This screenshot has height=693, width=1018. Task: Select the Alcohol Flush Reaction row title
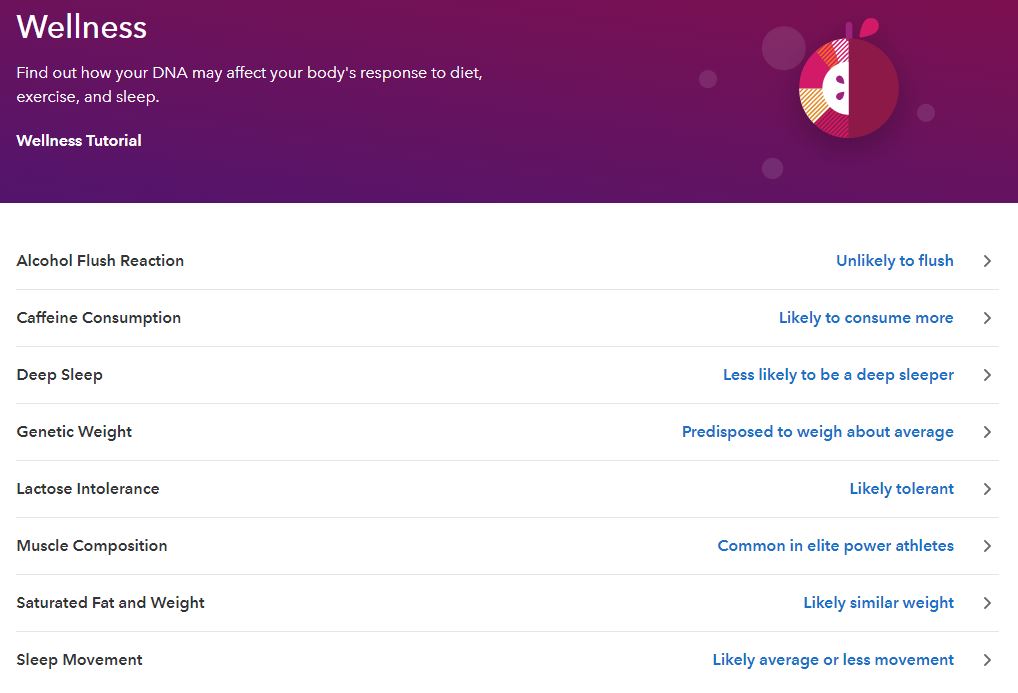click(100, 261)
